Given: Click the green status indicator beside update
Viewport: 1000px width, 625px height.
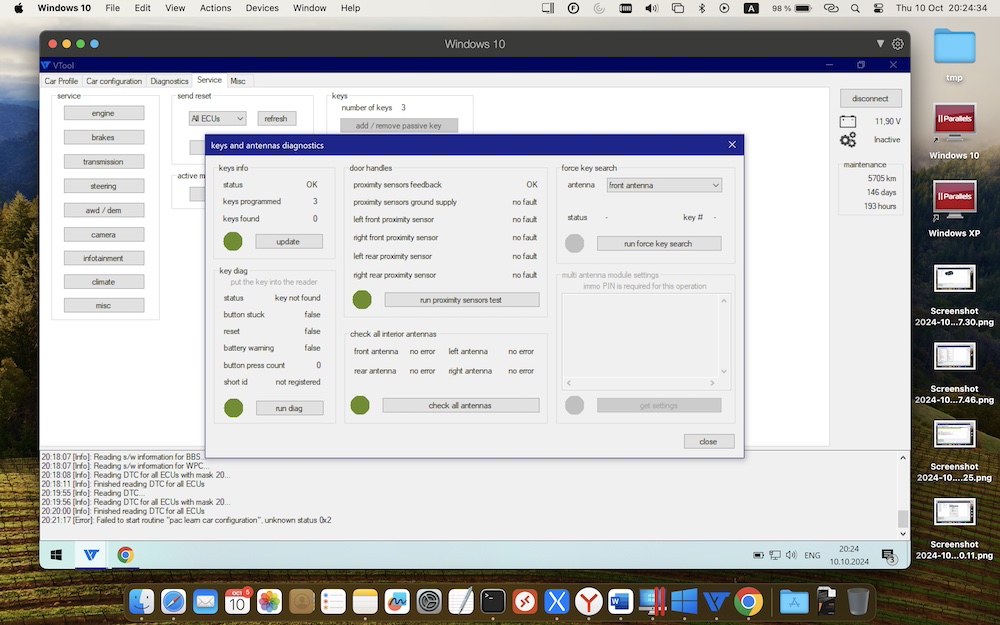Looking at the screenshot, I should (233, 241).
